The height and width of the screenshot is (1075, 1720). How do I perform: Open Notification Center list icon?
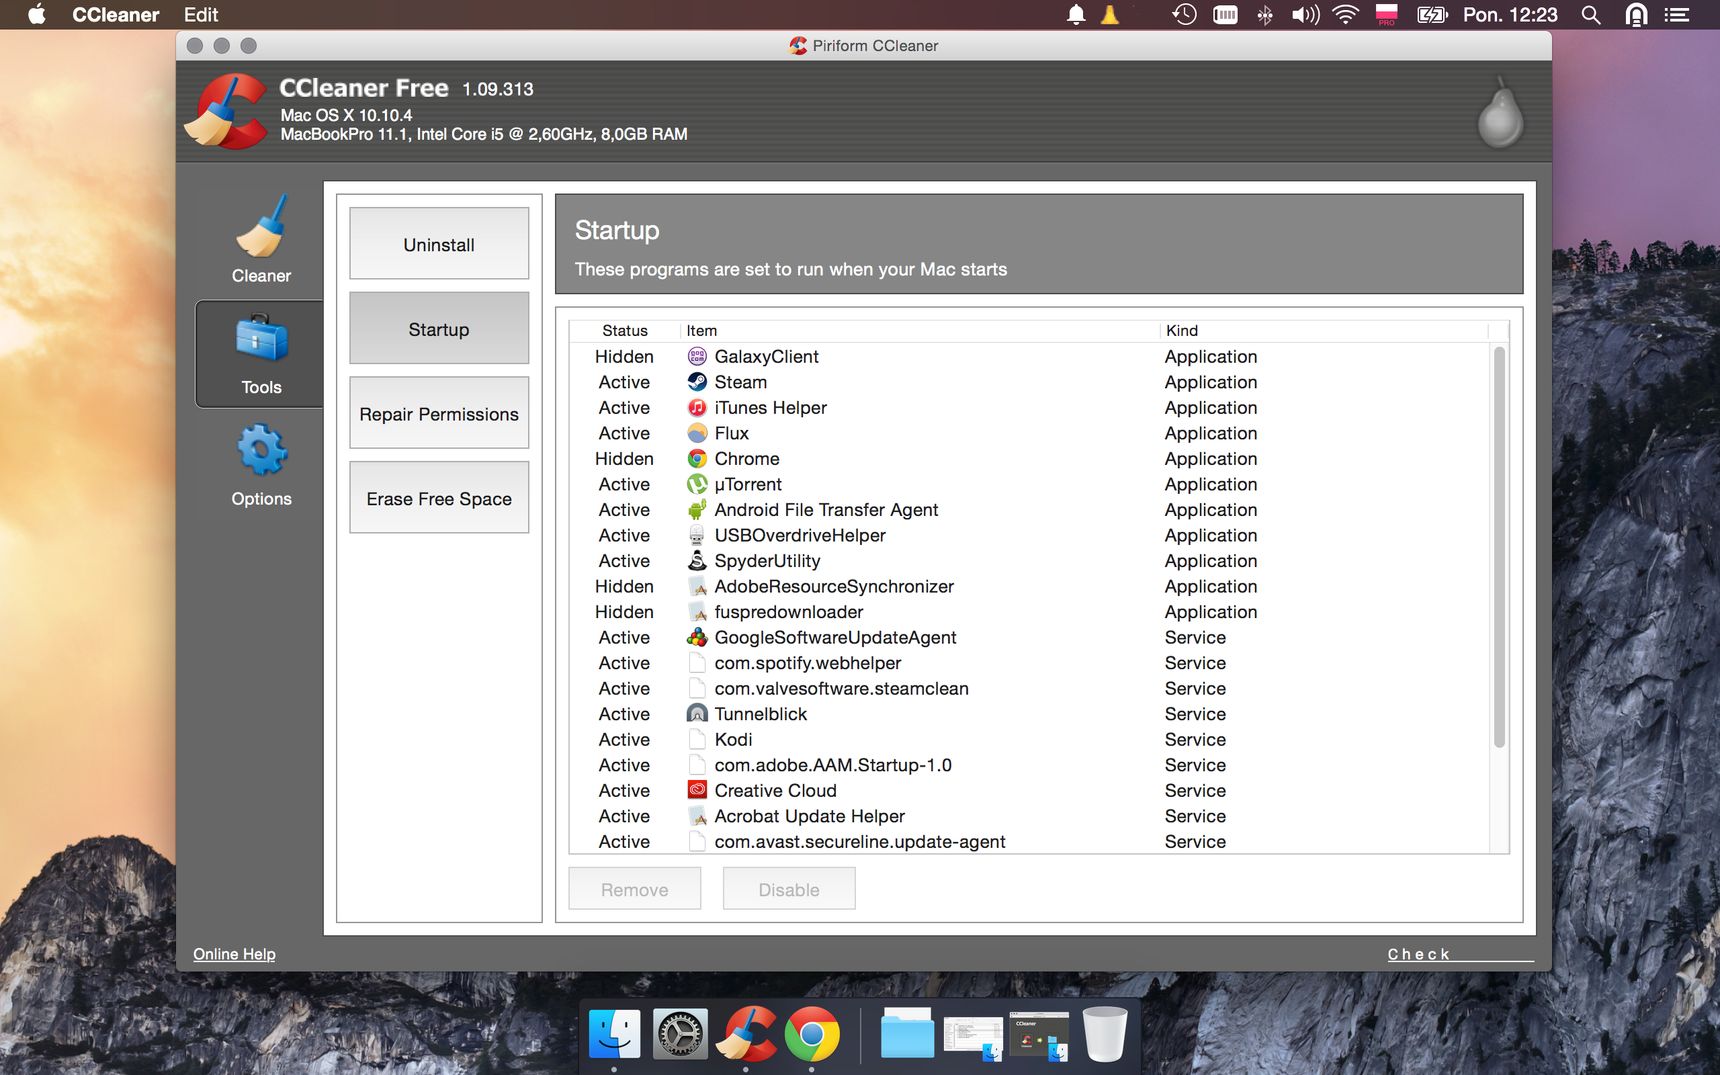pyautogui.click(x=1677, y=15)
